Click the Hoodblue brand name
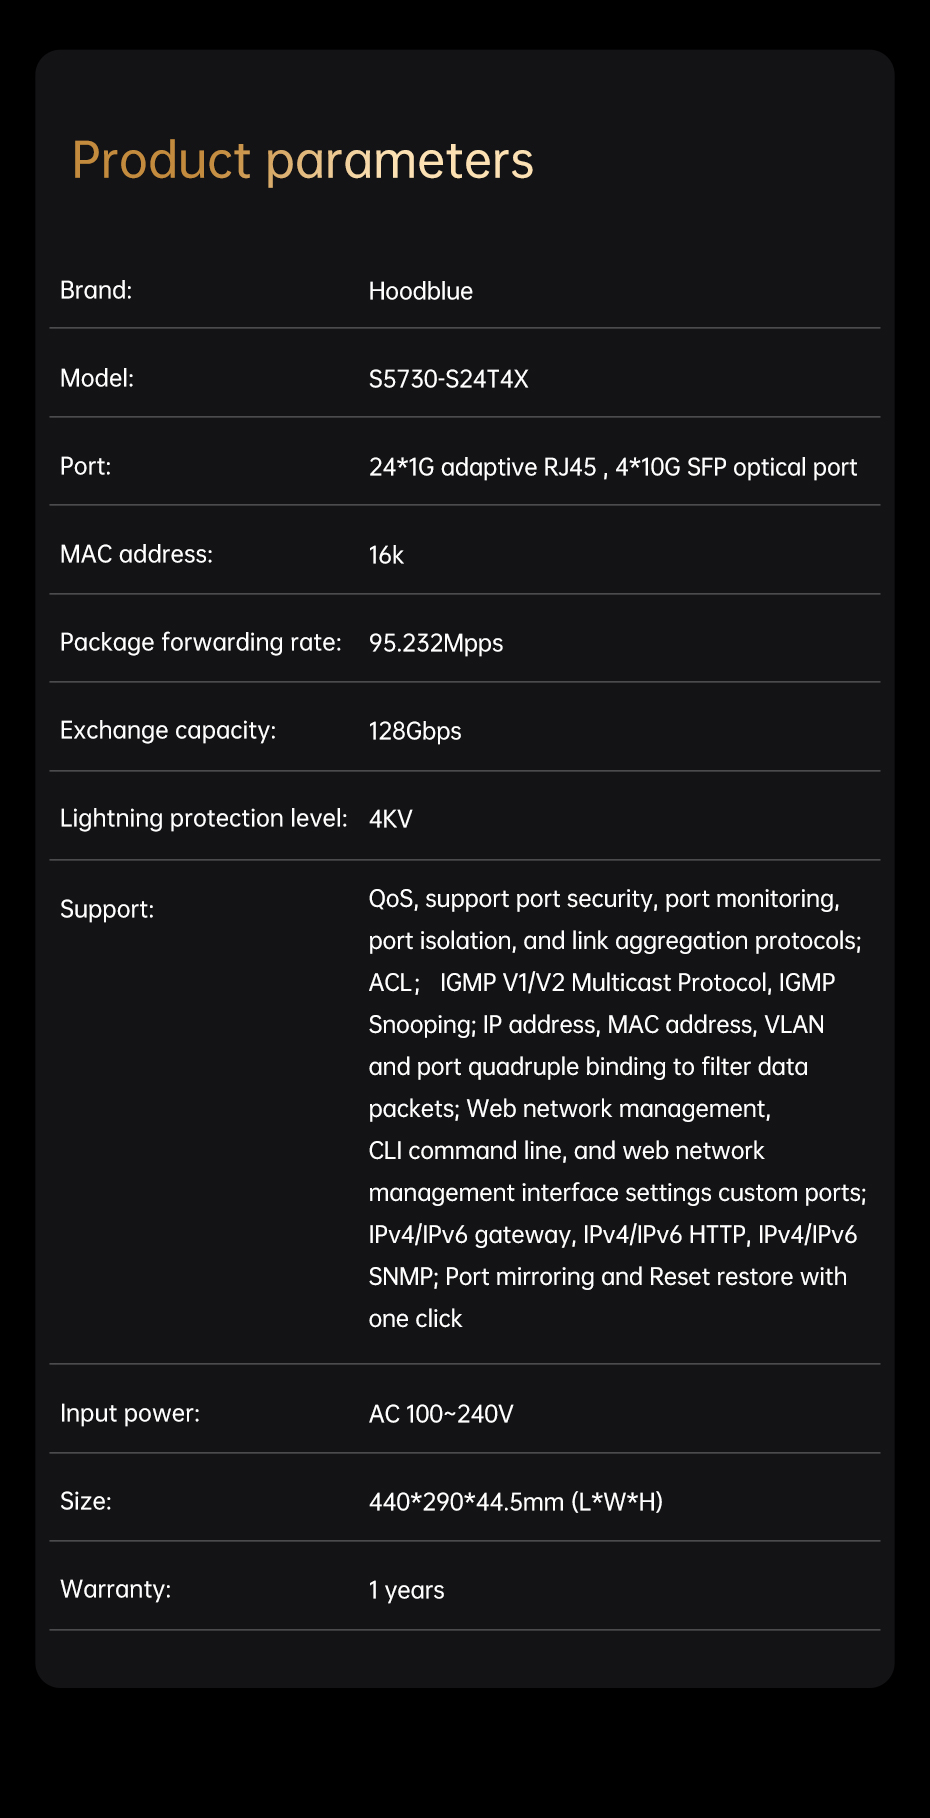 (421, 292)
